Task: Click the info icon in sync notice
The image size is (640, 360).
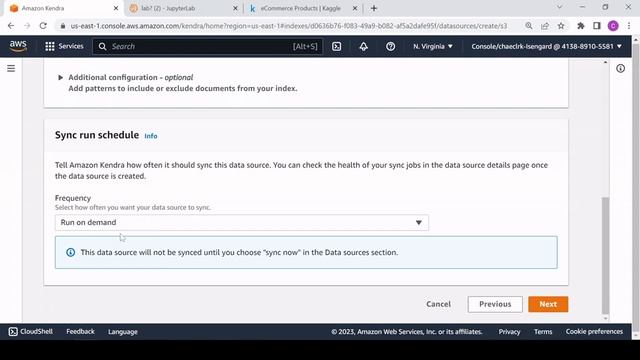Action: click(x=71, y=252)
